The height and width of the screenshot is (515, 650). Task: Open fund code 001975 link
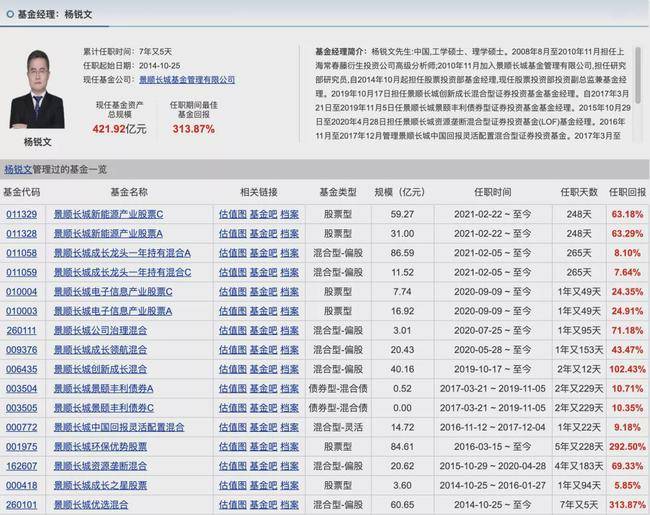click(22, 447)
